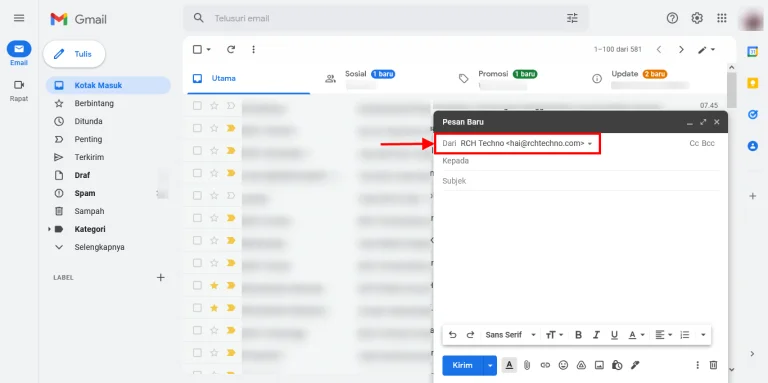
Task: Expand the Kategori label group
Action: [x=49, y=229]
